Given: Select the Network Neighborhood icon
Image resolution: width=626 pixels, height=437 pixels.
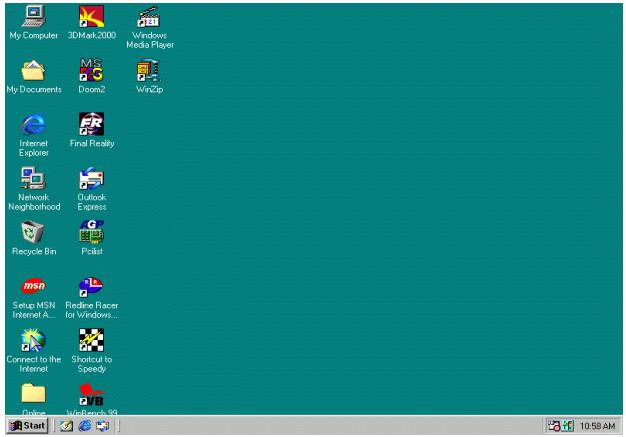Looking at the screenshot, I should click(x=34, y=178).
